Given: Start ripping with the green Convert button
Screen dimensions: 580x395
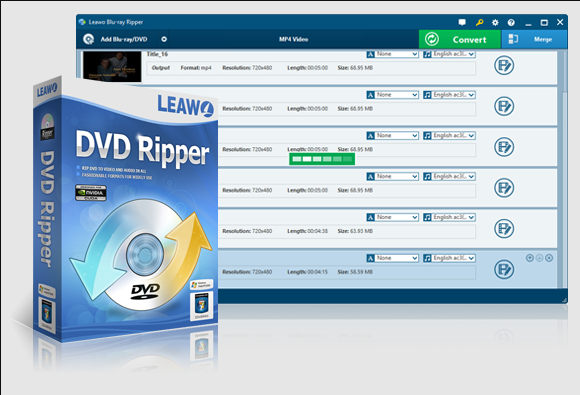Looking at the screenshot, I should (459, 39).
